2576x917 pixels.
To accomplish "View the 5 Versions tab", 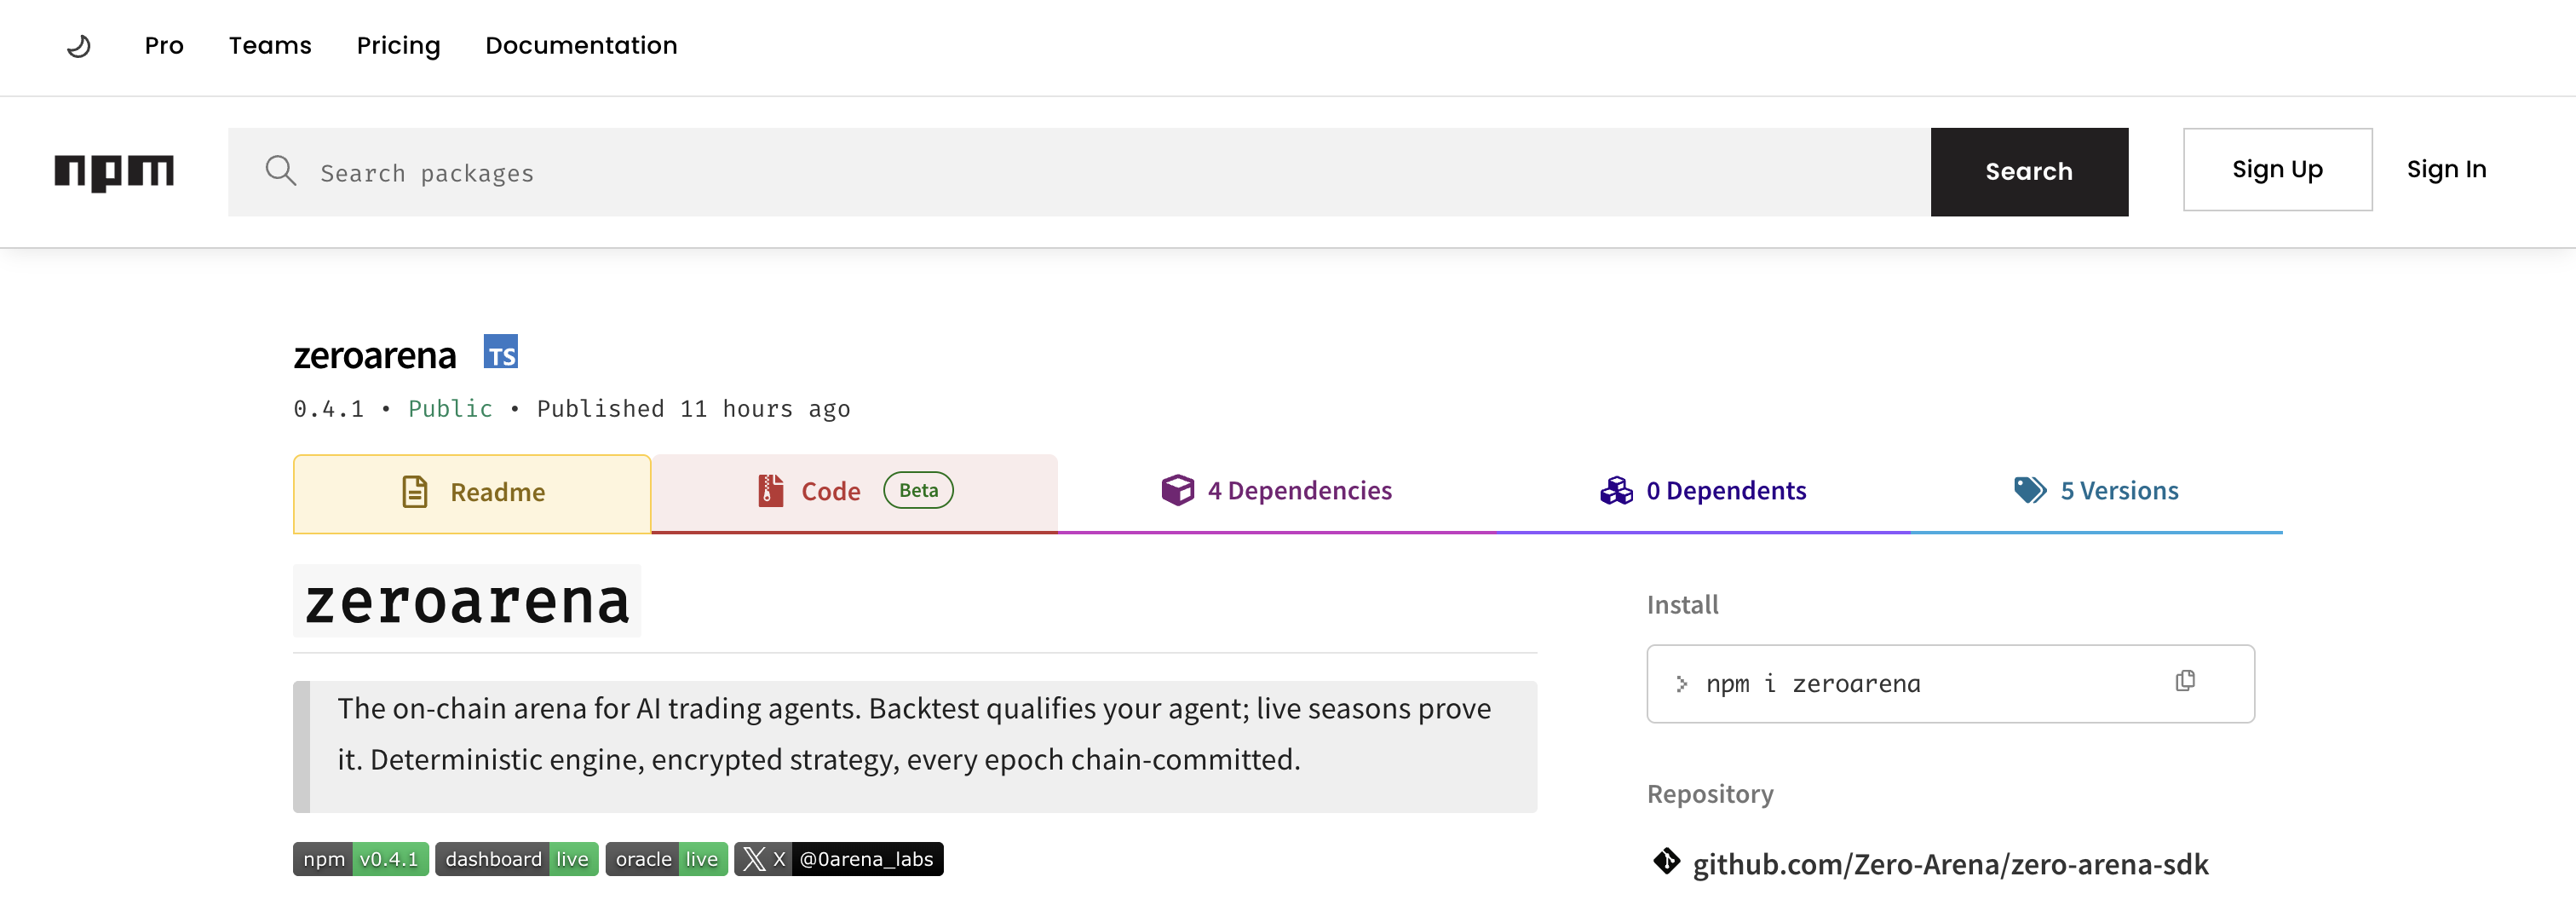I will tap(2096, 493).
